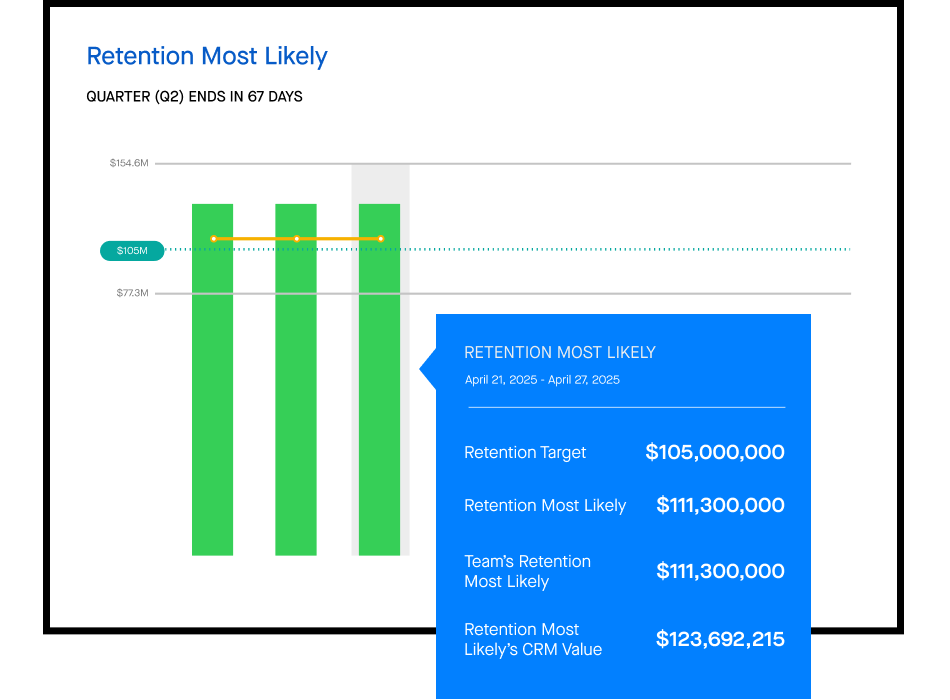This screenshot has height=700, width=950.
Task: Select the $105,000,000 target value
Action: (715, 453)
